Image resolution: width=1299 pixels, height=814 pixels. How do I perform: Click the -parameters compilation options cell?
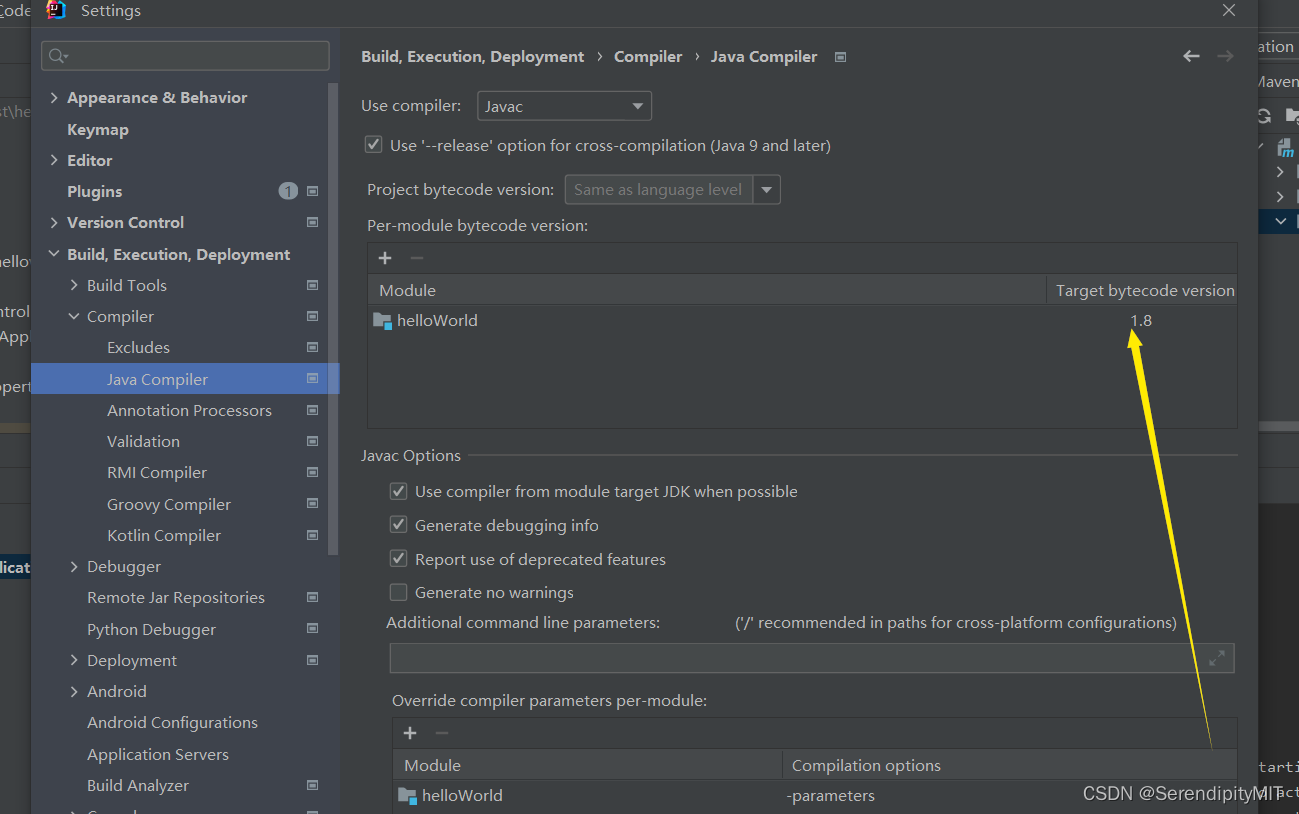click(831, 796)
